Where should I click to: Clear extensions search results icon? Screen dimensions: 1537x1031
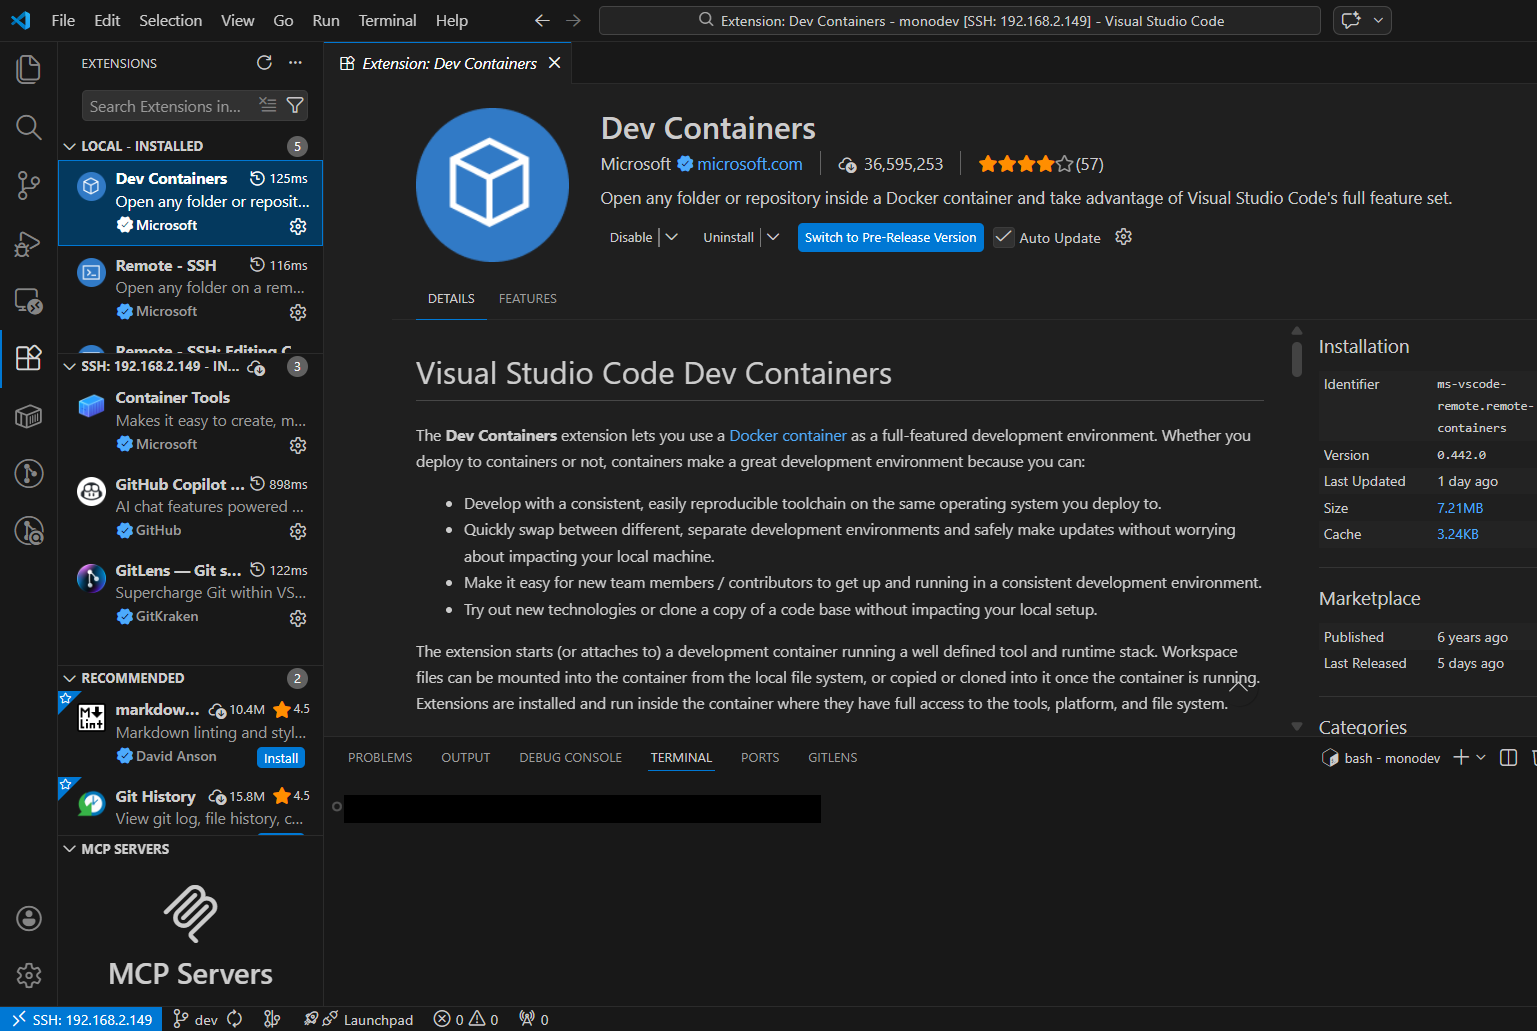pyautogui.click(x=268, y=105)
